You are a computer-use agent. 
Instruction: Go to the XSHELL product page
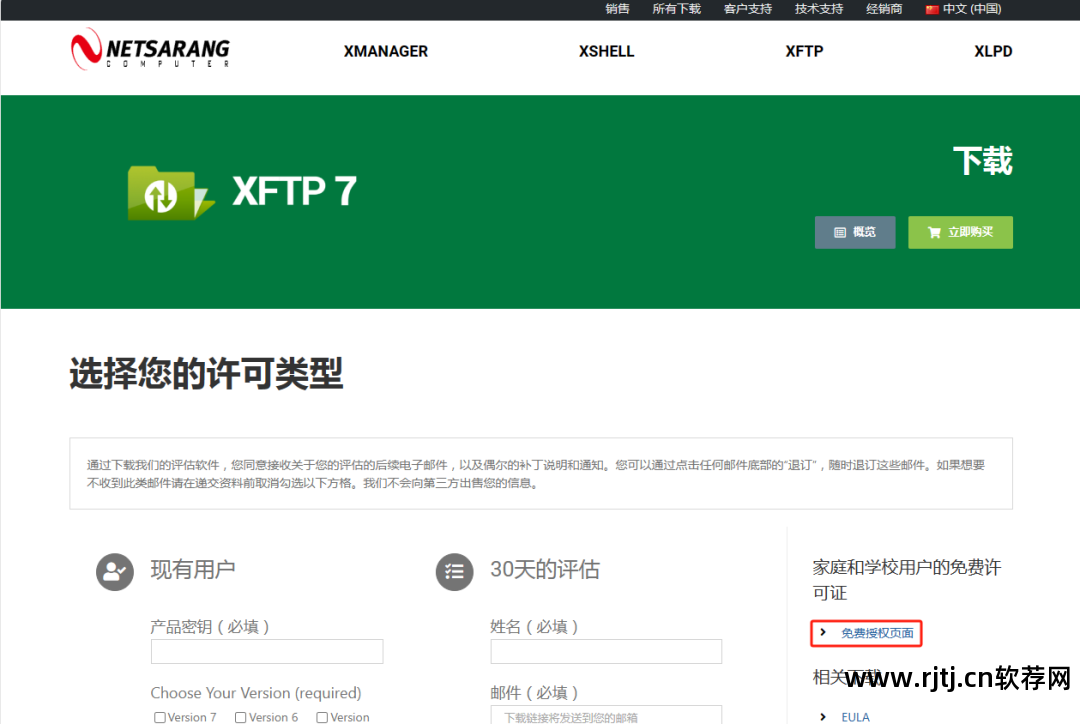point(606,52)
